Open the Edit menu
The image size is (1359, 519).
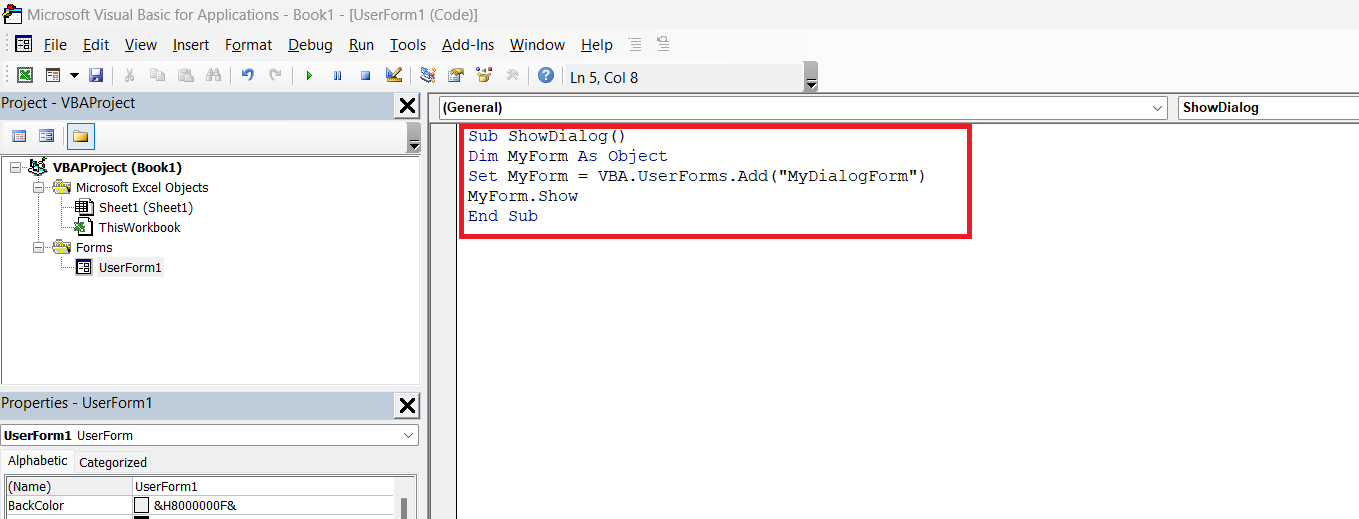96,45
